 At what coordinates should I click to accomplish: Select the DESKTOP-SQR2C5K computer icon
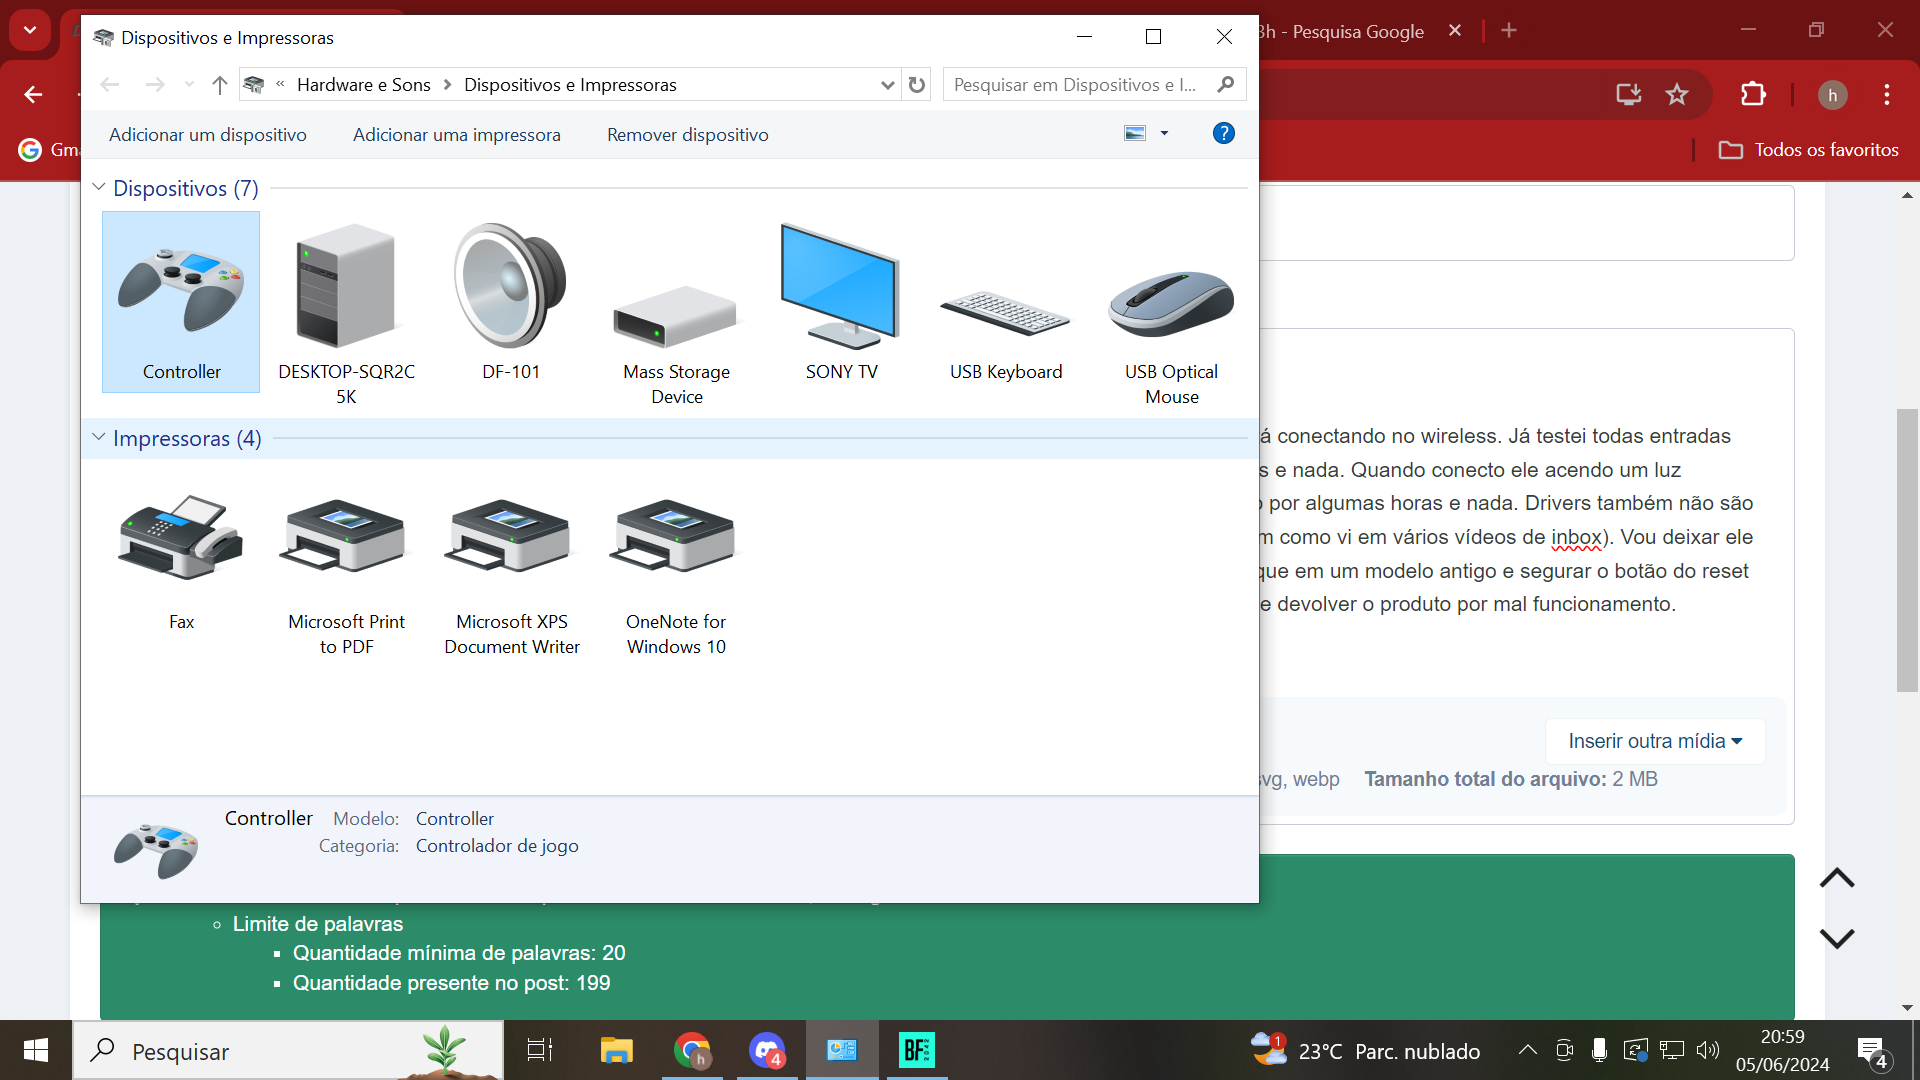346,312
